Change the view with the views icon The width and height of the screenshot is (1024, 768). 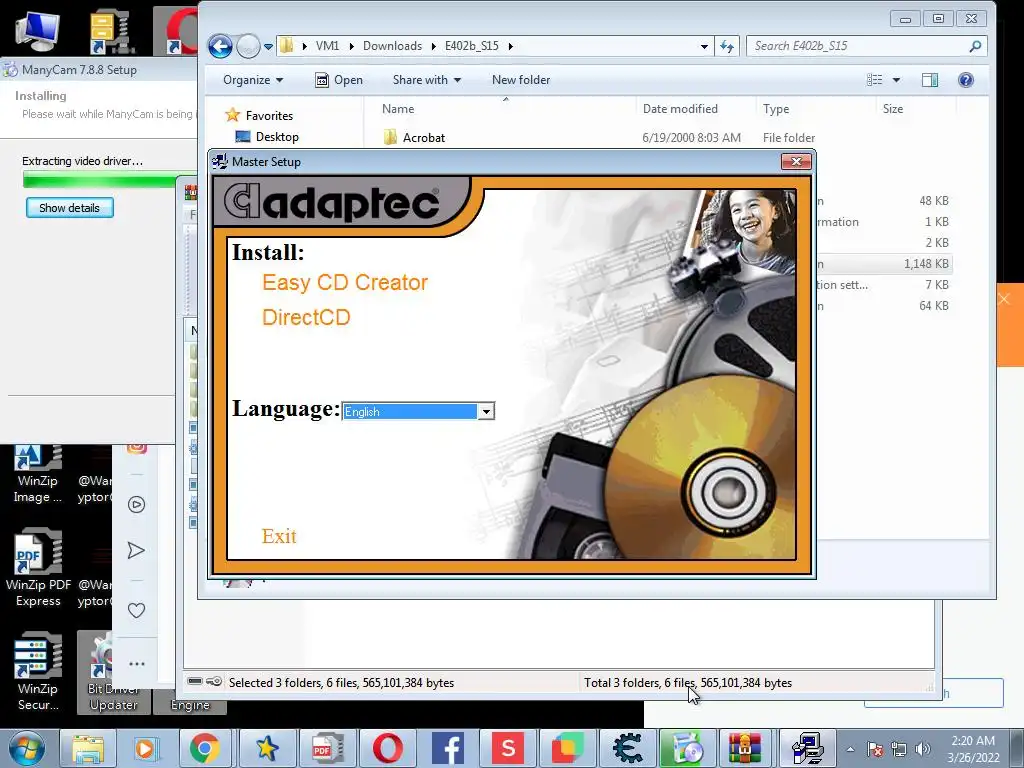pyautogui.click(x=874, y=80)
